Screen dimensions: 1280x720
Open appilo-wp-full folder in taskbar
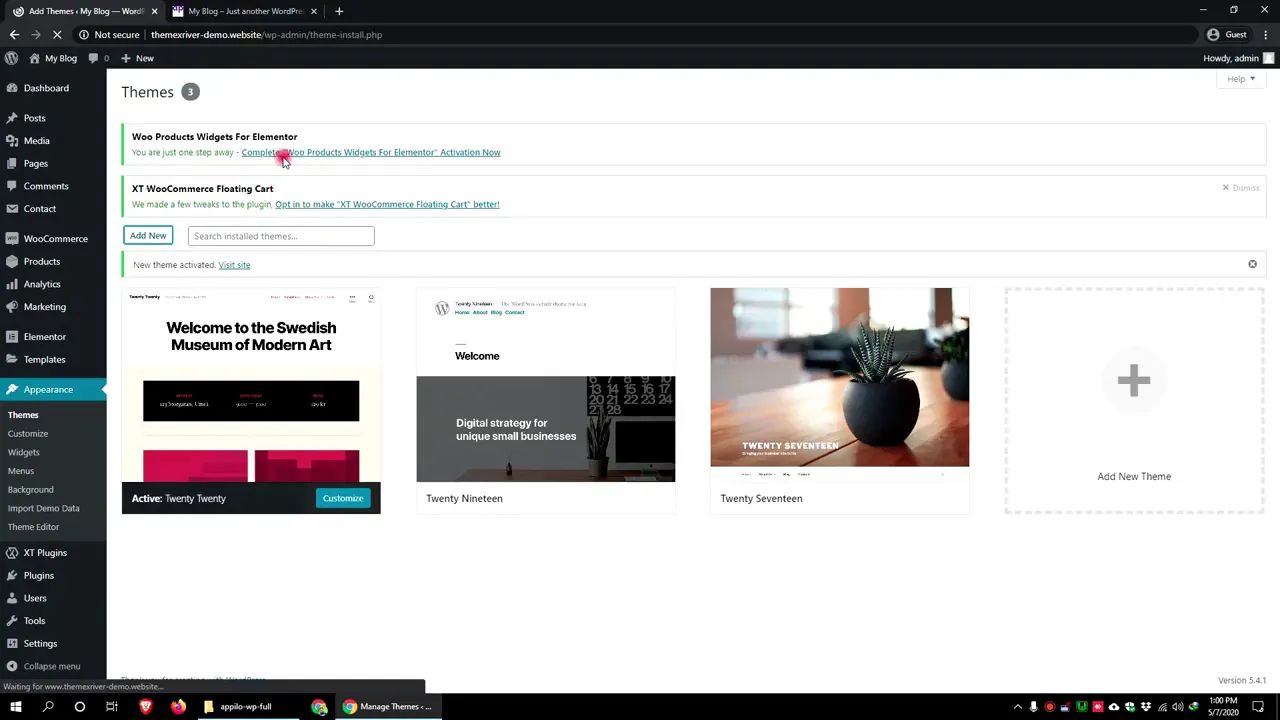(240, 707)
